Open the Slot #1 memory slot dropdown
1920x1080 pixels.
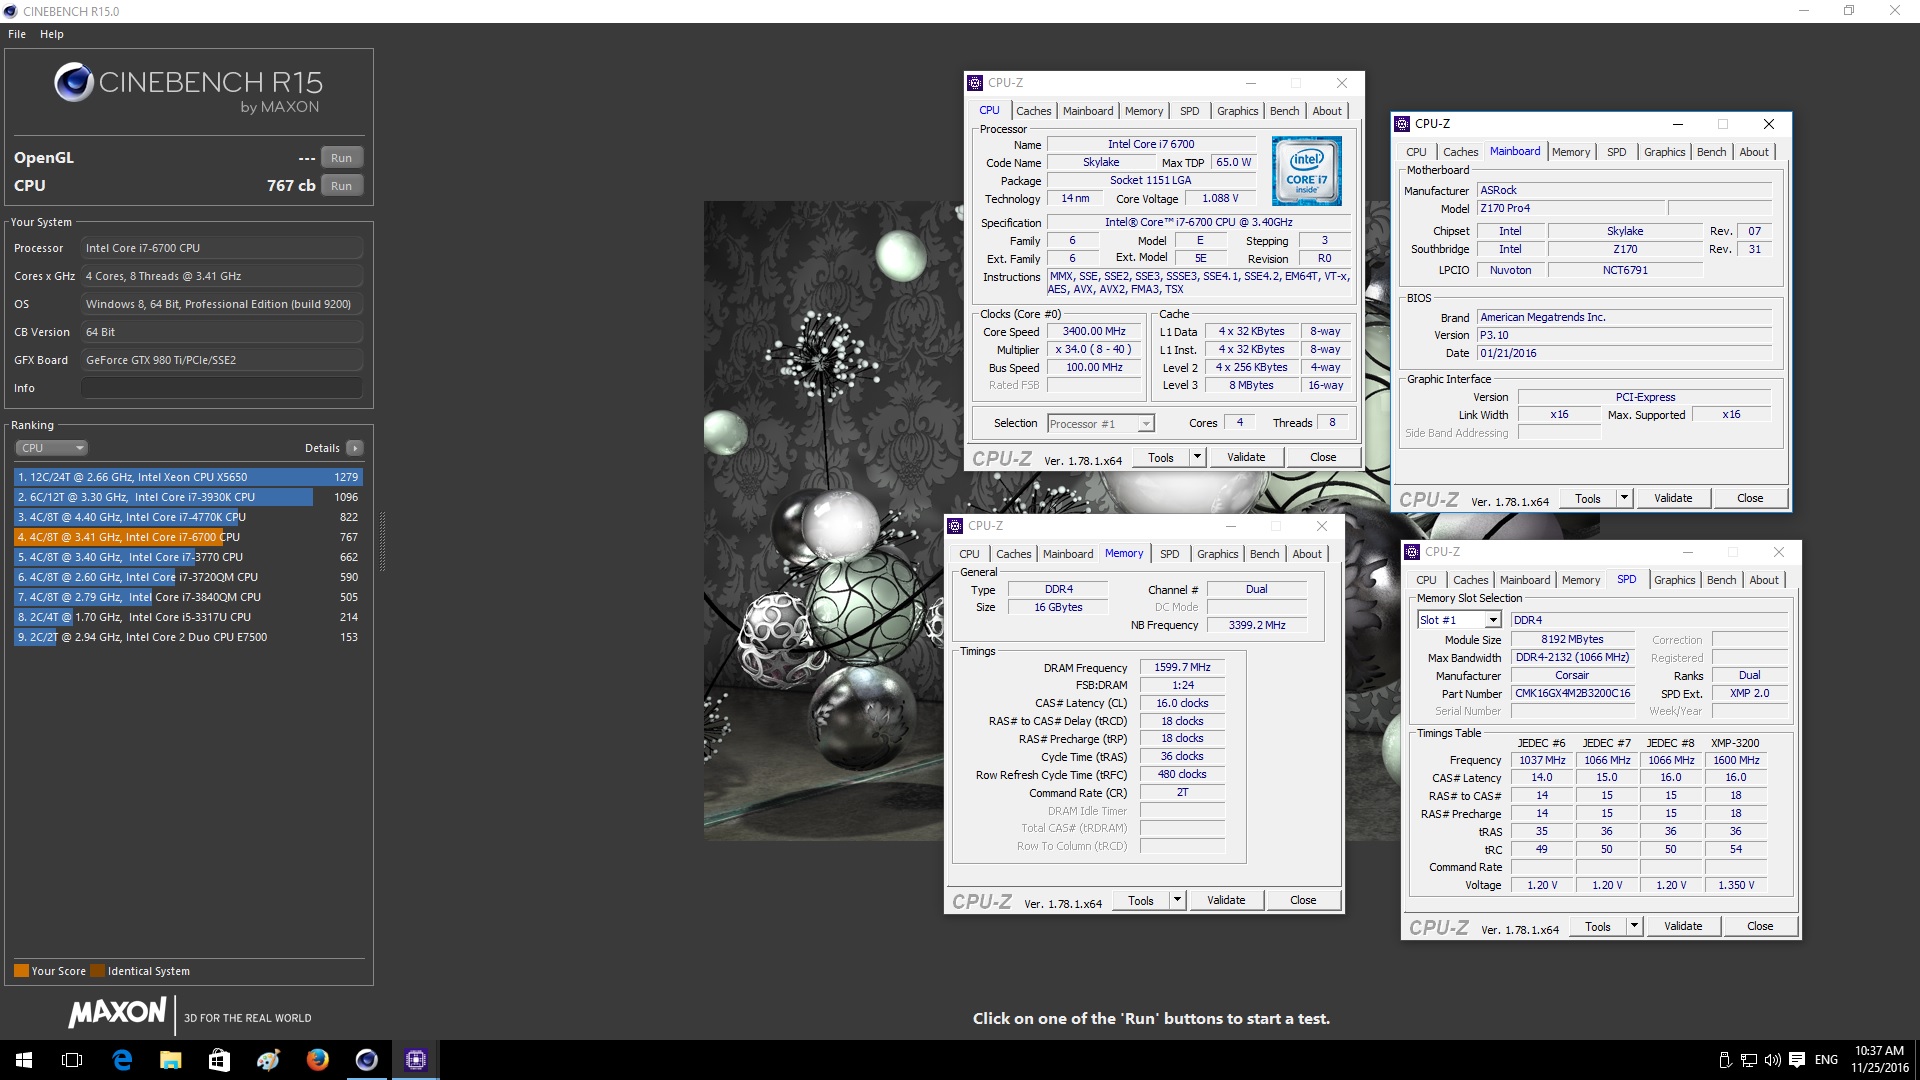tap(1459, 620)
